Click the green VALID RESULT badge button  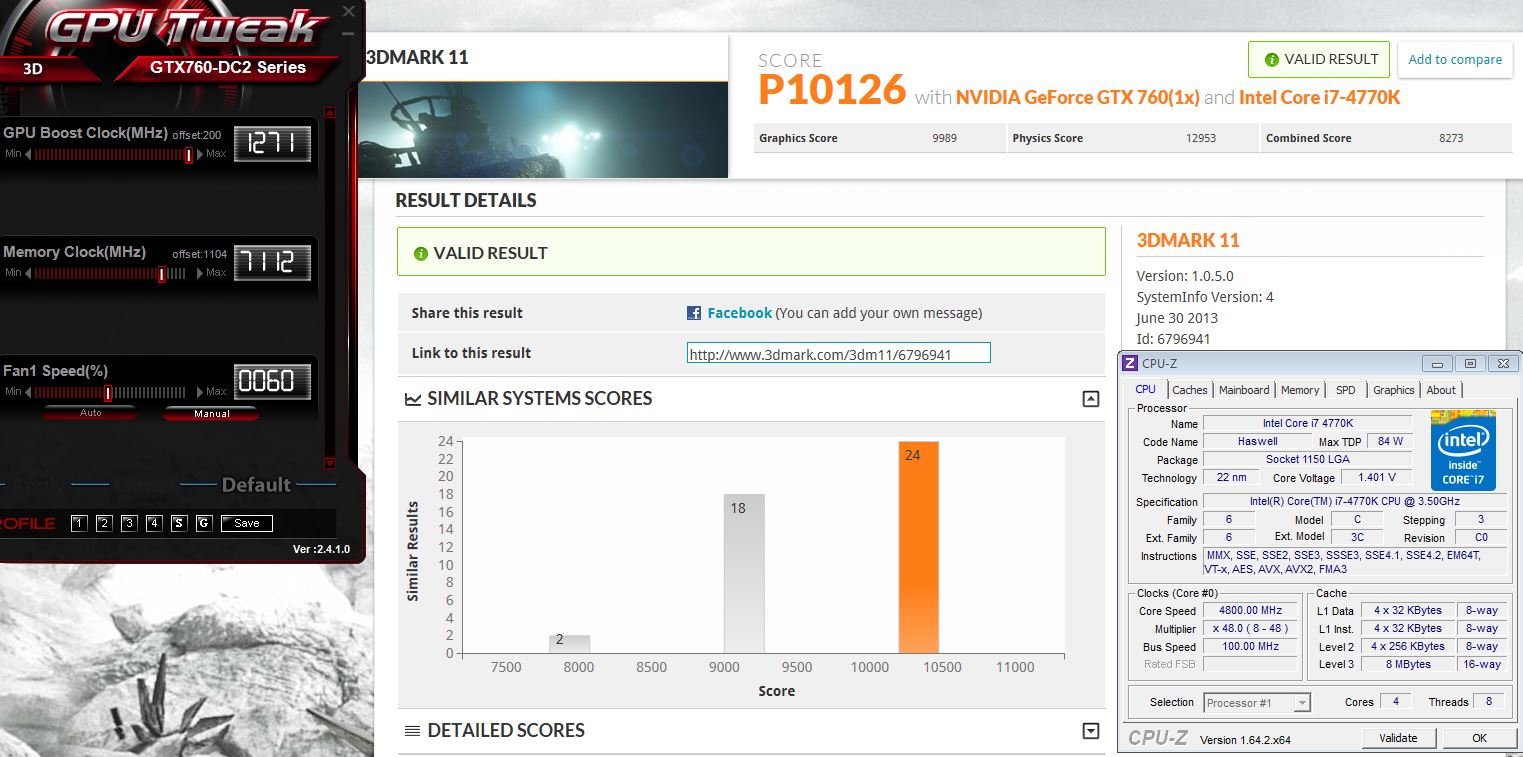(x=1320, y=59)
